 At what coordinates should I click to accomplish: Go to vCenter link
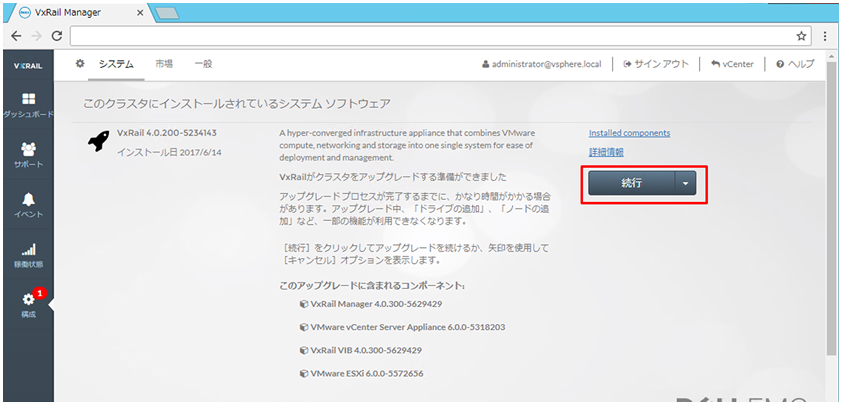(732, 64)
